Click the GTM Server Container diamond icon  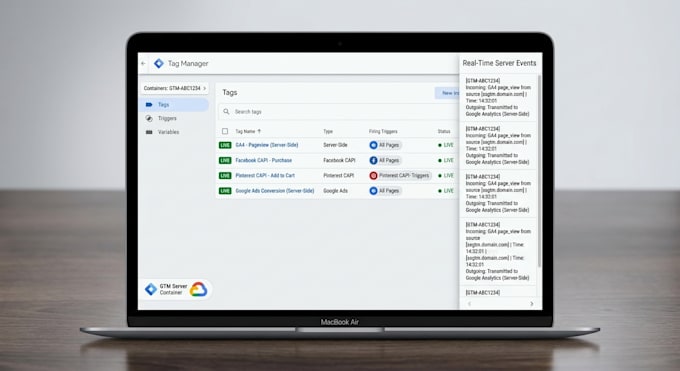tap(151, 289)
